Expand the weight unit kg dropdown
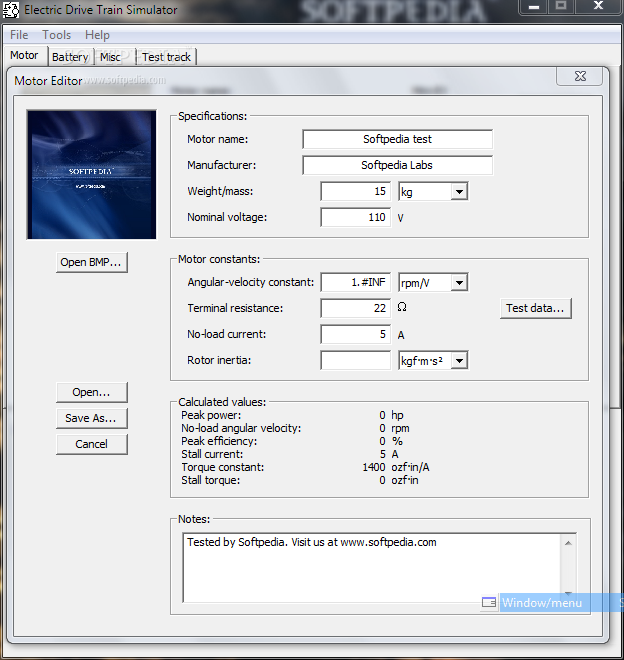The height and width of the screenshot is (660, 624). (x=459, y=192)
